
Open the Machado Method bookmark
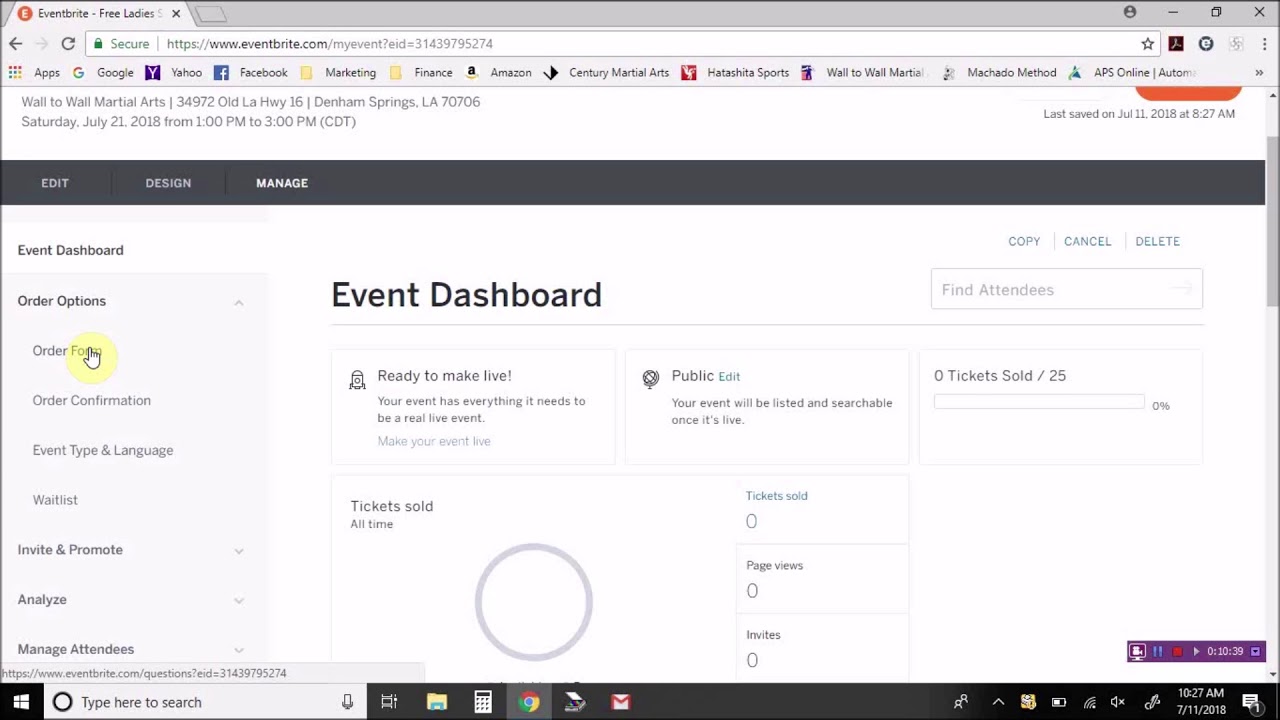pos(999,73)
